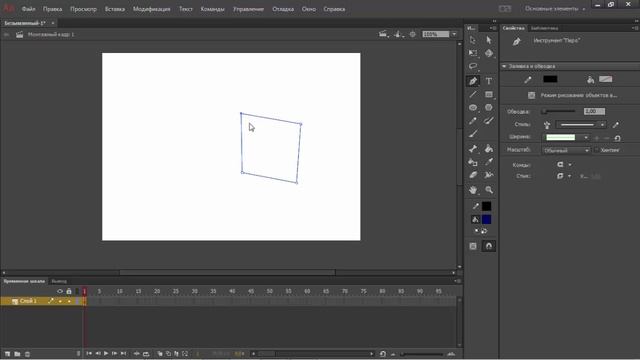Select the 3D Rotation tool
The width and height of the screenshot is (640, 360).
(x=489, y=53)
